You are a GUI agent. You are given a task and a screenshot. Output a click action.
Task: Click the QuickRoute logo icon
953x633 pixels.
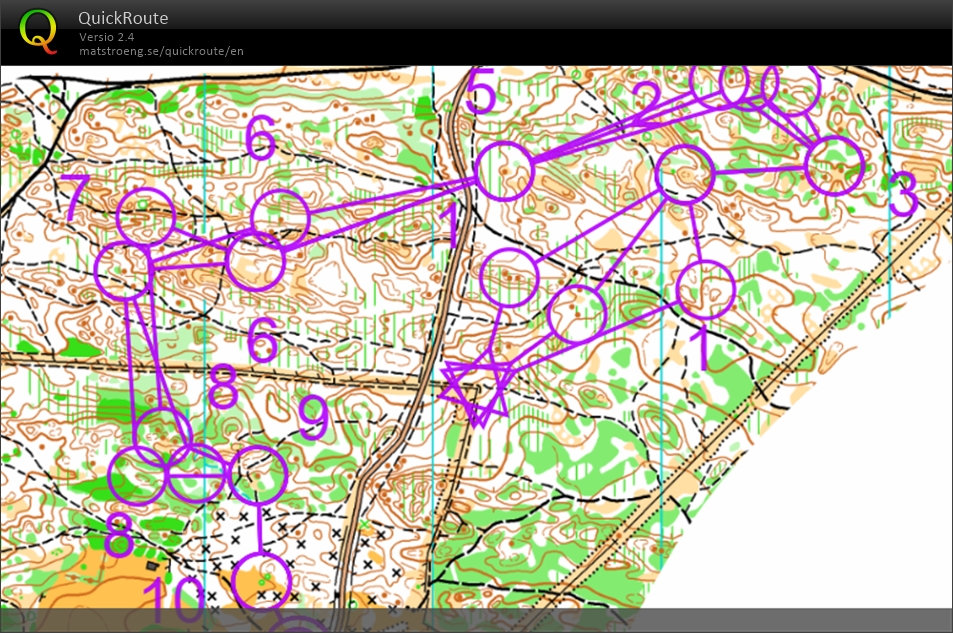38,30
